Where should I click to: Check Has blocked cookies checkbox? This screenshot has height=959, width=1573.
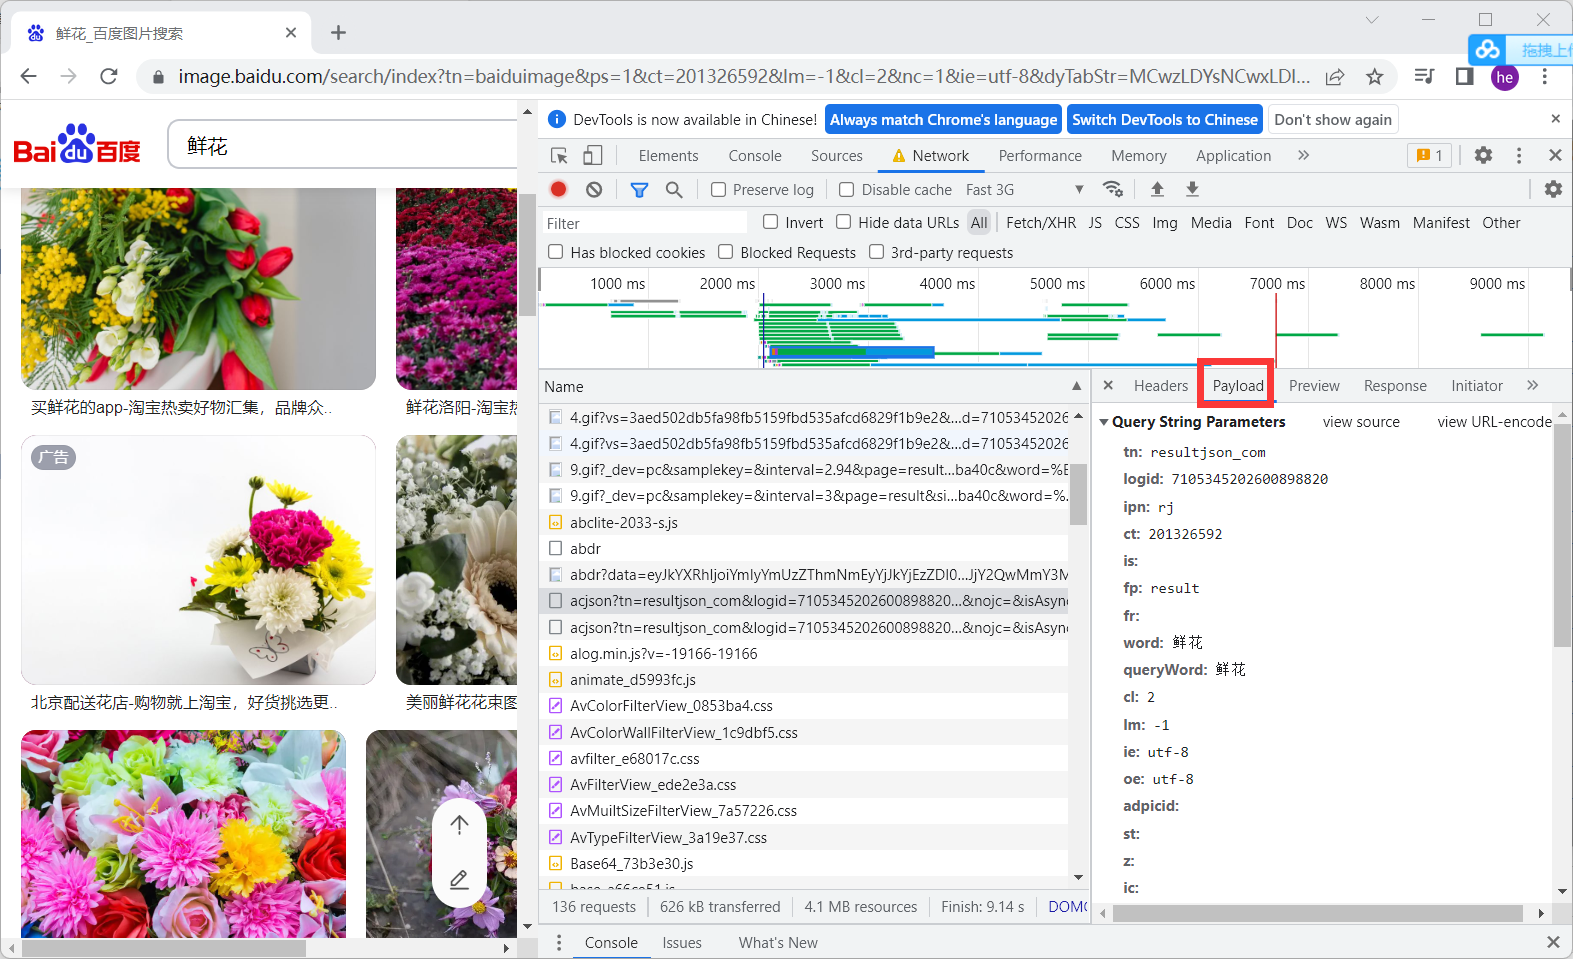(556, 252)
